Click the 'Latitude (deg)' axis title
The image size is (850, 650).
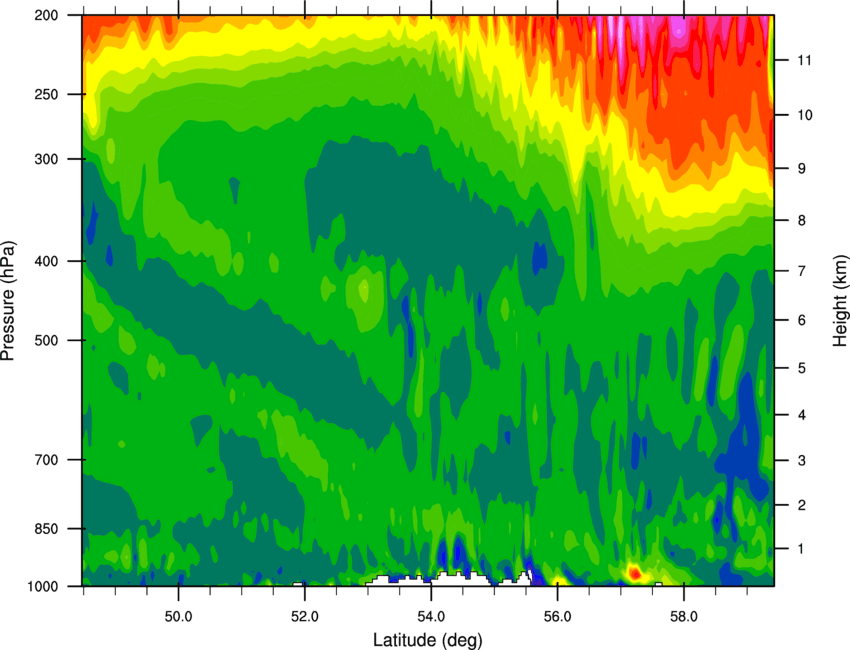pyautogui.click(x=428, y=640)
